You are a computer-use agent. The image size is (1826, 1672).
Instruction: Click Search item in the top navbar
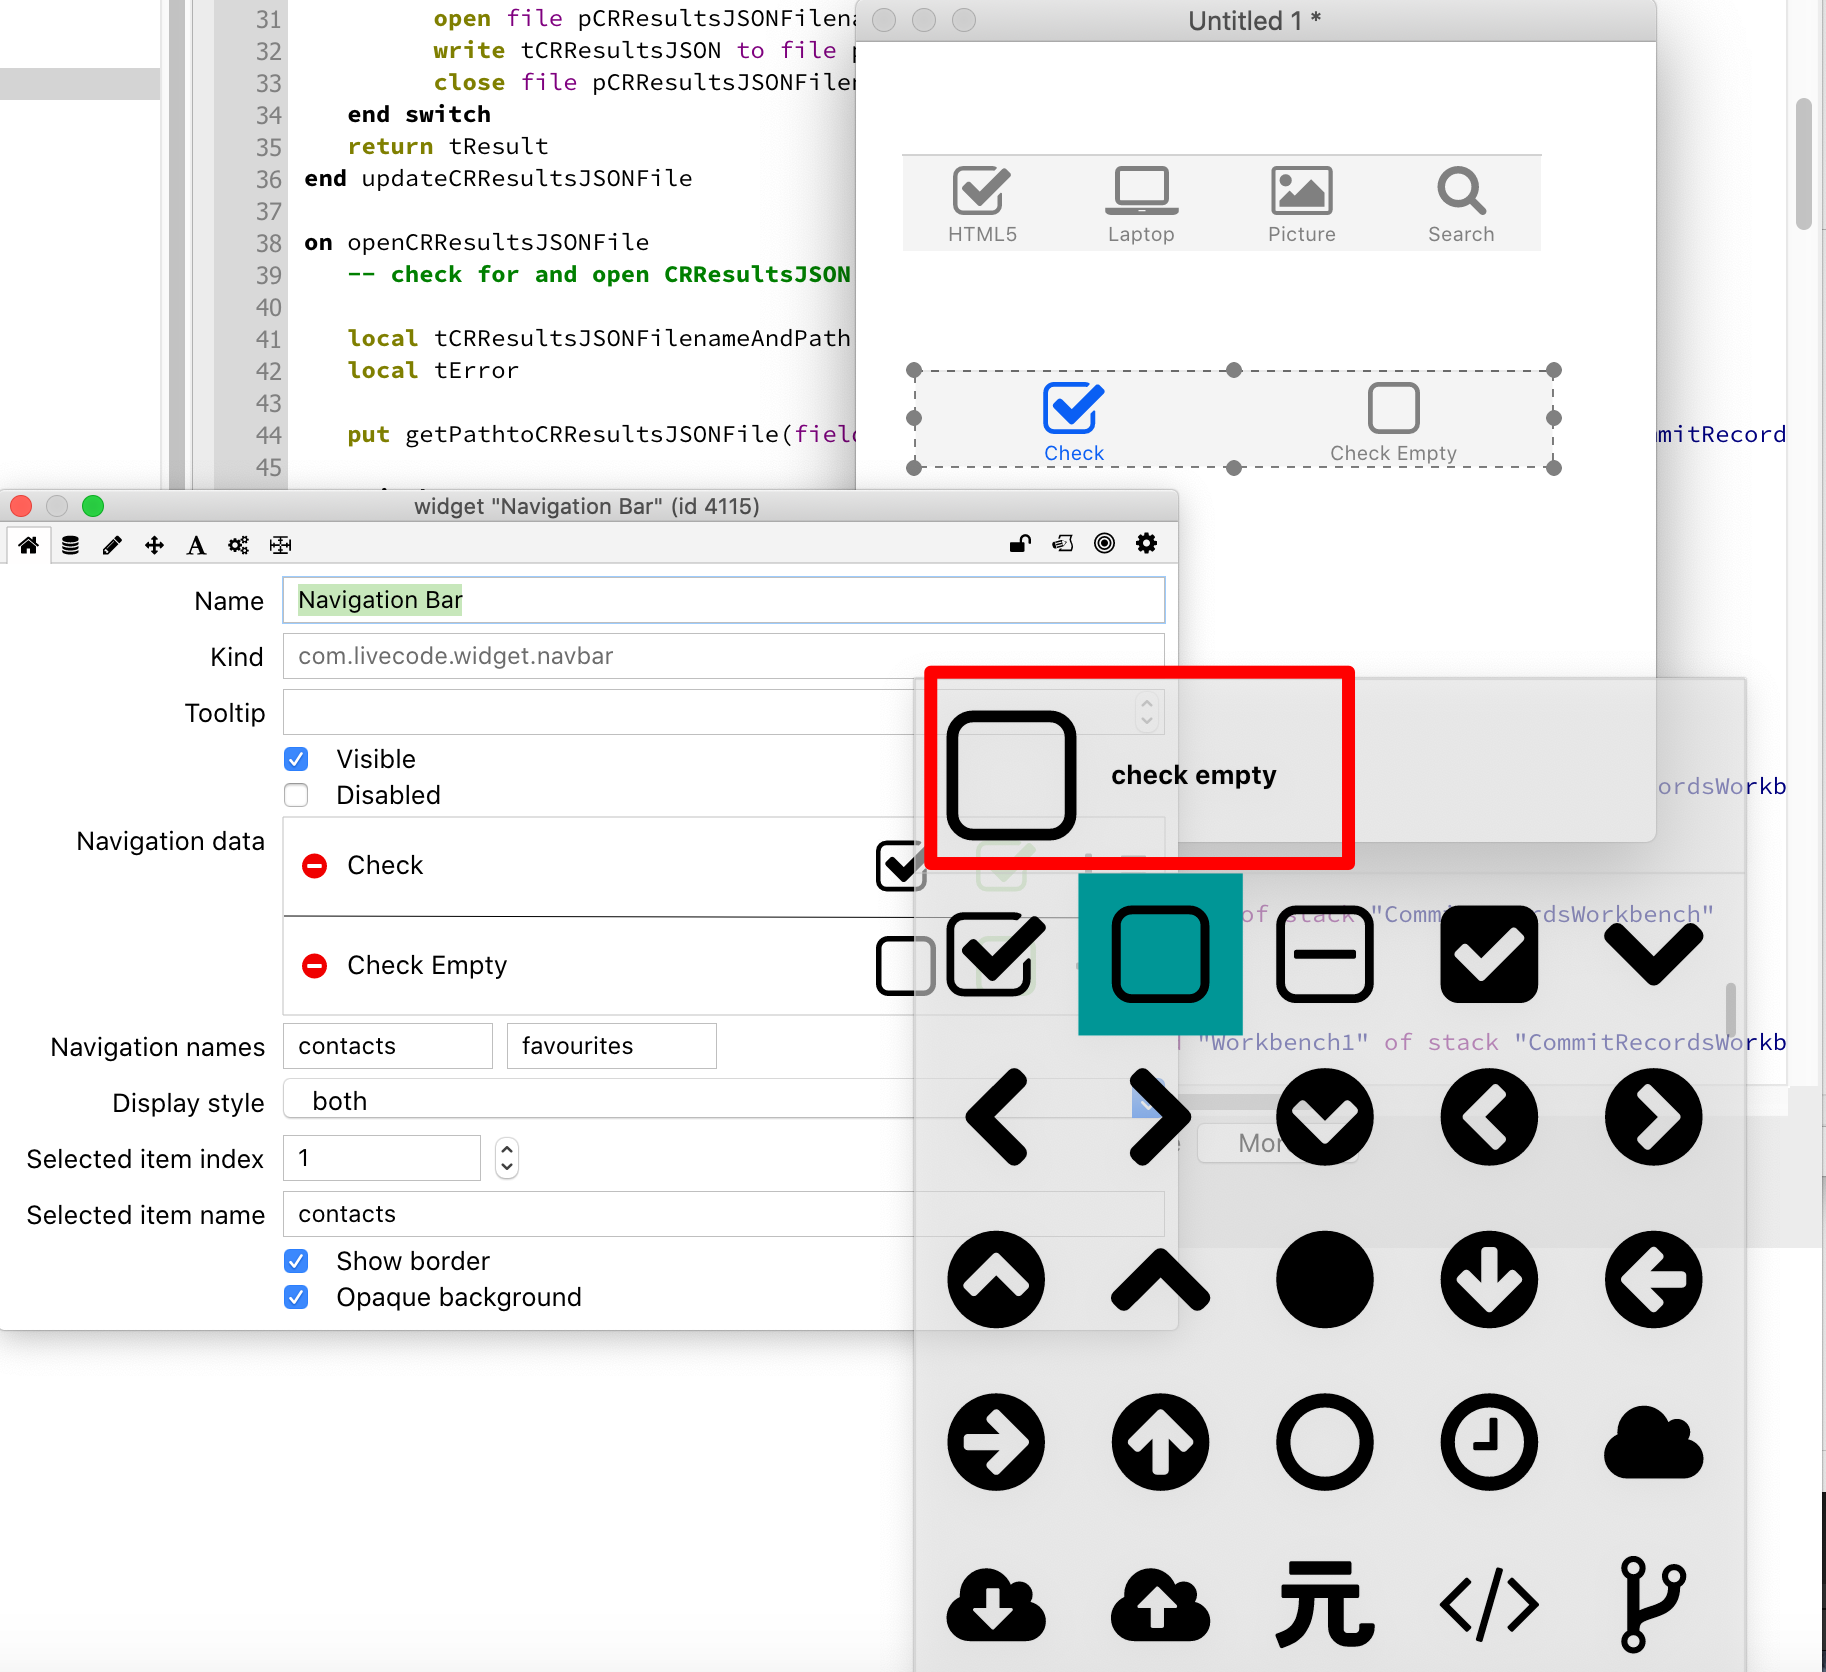pos(1461,204)
